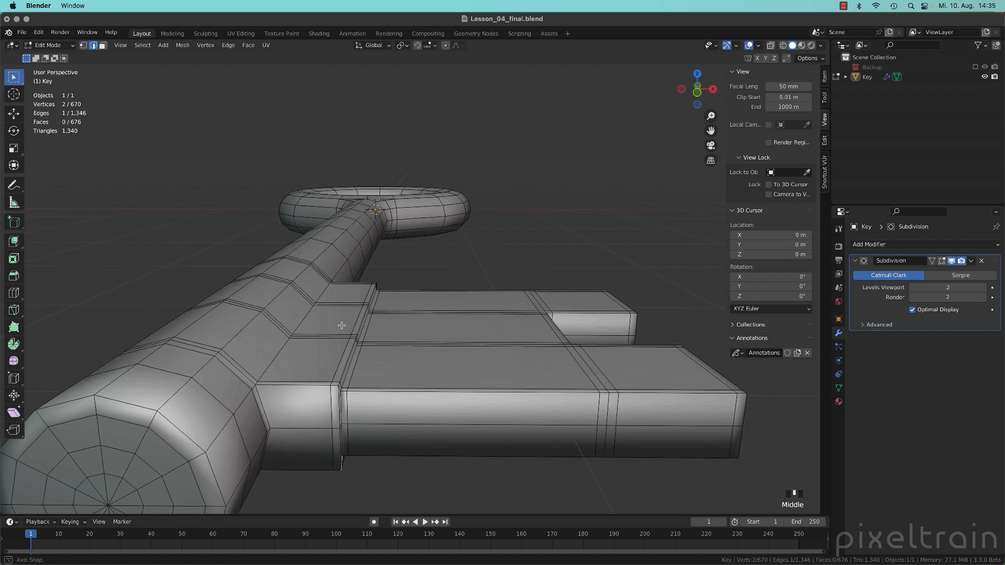1005x565 pixels.
Task: Jump to the timeline end frame
Action: [x=445, y=522]
